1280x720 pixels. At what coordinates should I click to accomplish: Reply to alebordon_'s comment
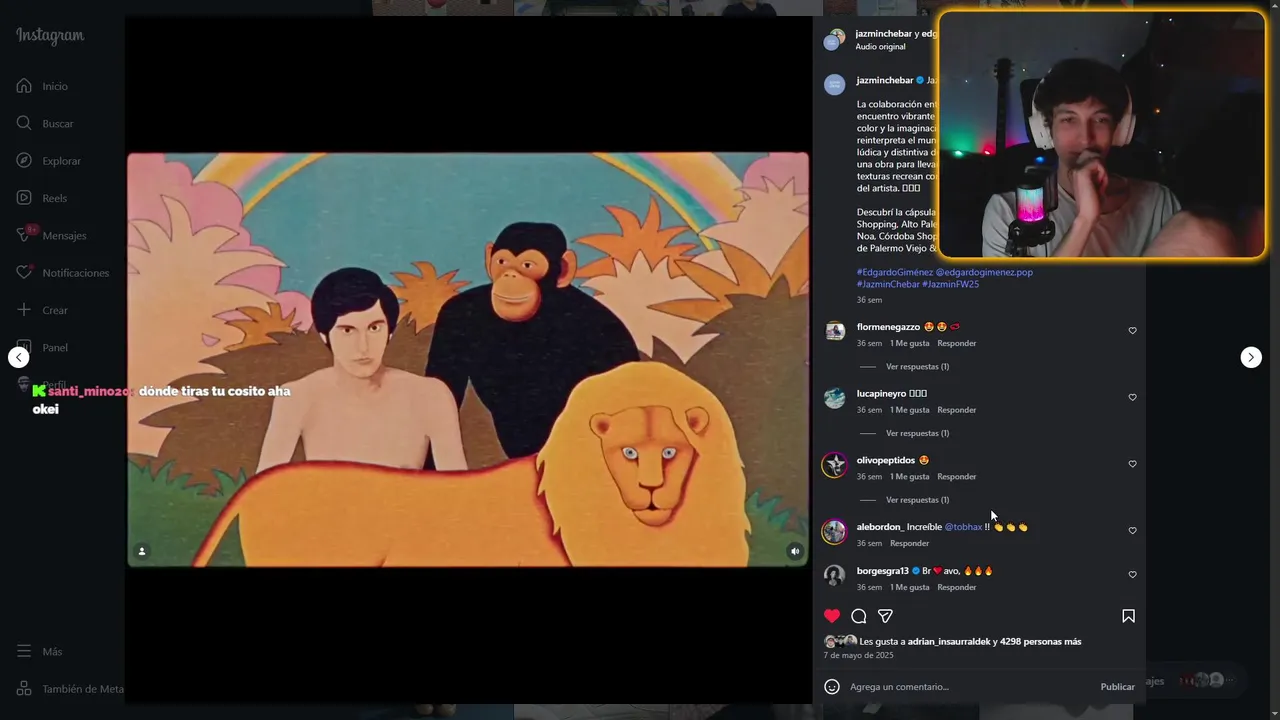pyautogui.click(x=909, y=543)
